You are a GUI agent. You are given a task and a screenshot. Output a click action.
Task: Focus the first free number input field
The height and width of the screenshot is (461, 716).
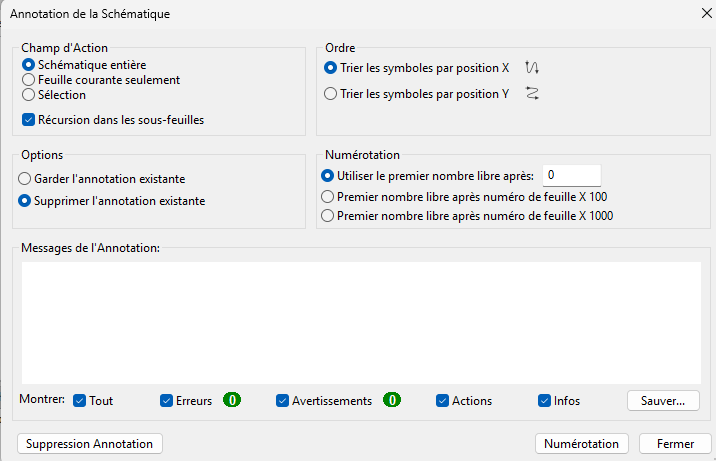point(572,175)
